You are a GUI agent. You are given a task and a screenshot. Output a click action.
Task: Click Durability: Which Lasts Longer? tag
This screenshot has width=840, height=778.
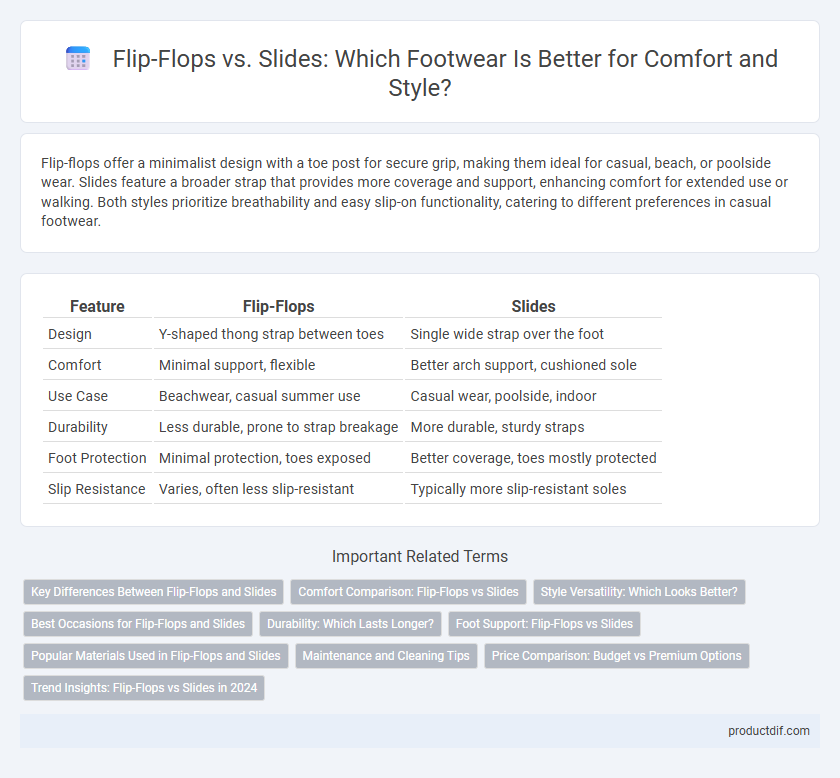click(x=350, y=624)
